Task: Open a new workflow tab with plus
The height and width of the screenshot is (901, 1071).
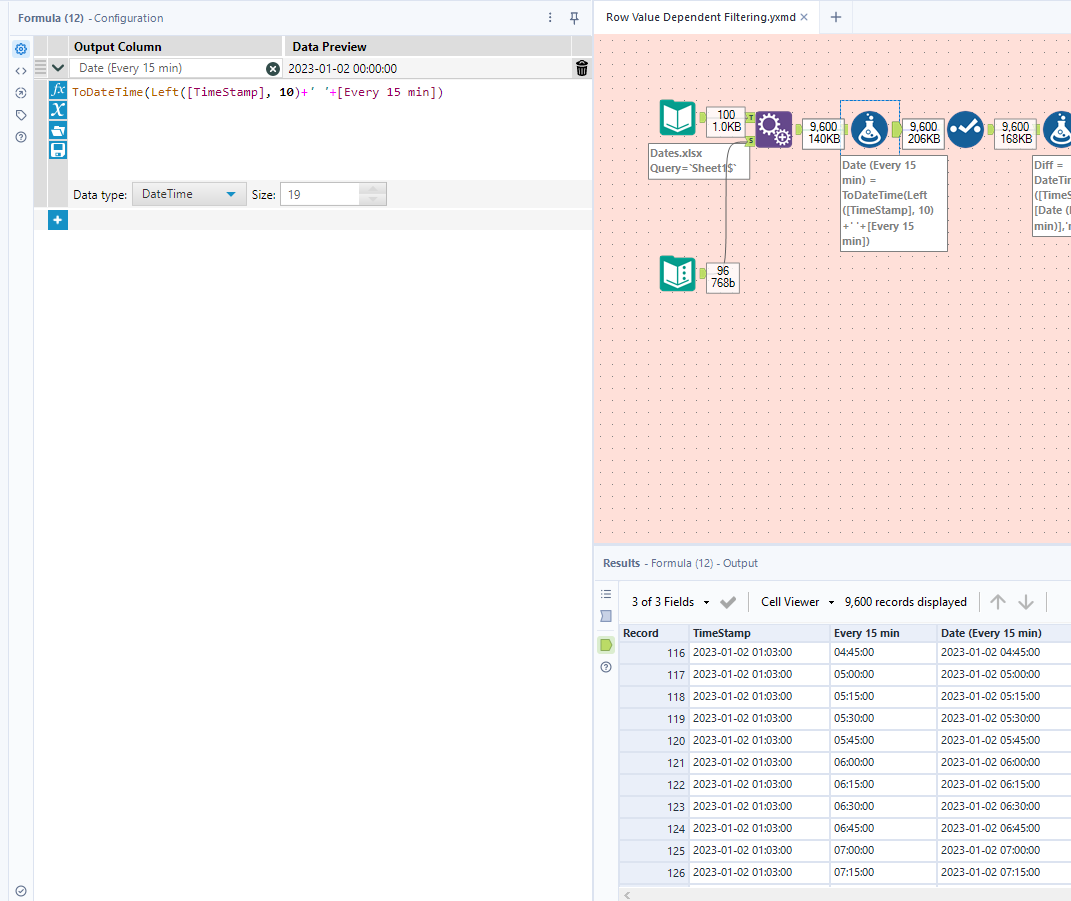Action: 836,17
